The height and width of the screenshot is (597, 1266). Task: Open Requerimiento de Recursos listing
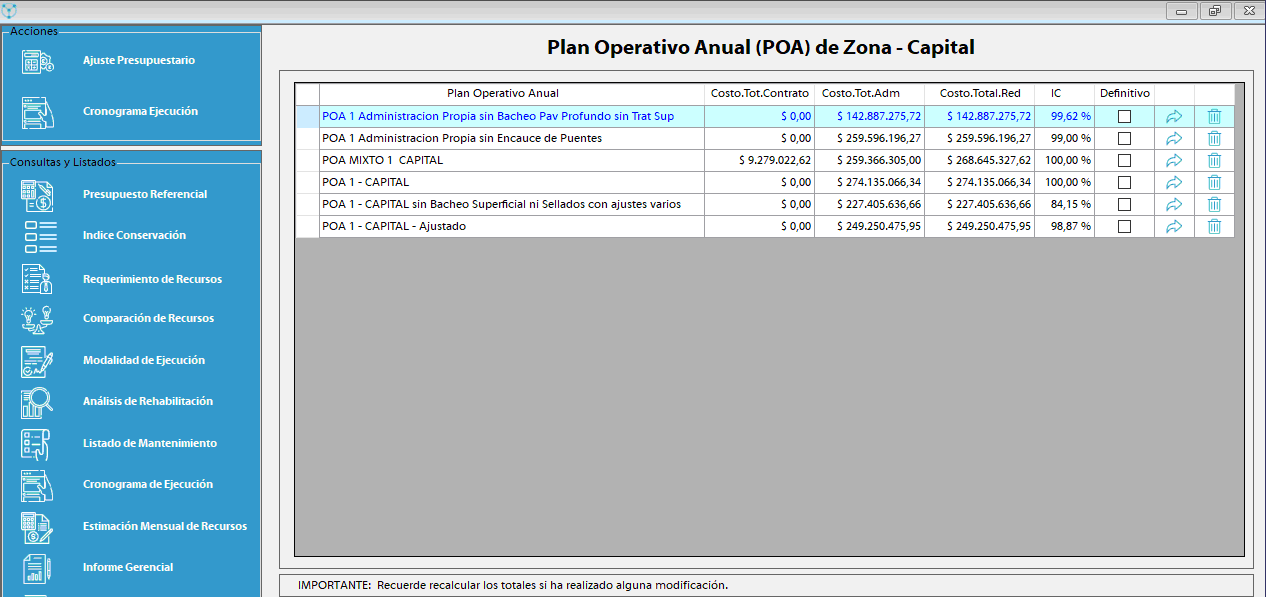(152, 279)
